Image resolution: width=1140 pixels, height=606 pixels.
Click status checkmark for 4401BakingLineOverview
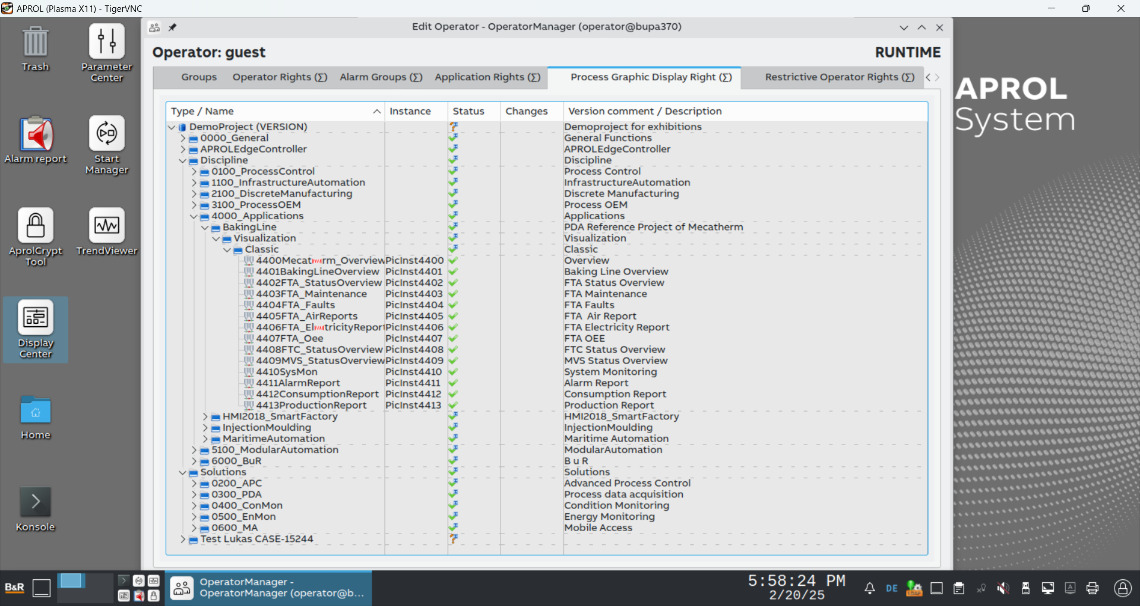point(453,272)
